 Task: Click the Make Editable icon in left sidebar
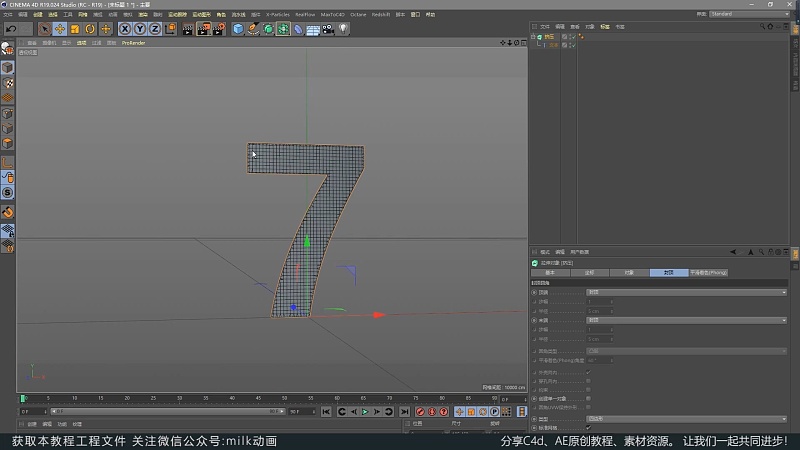[8, 48]
